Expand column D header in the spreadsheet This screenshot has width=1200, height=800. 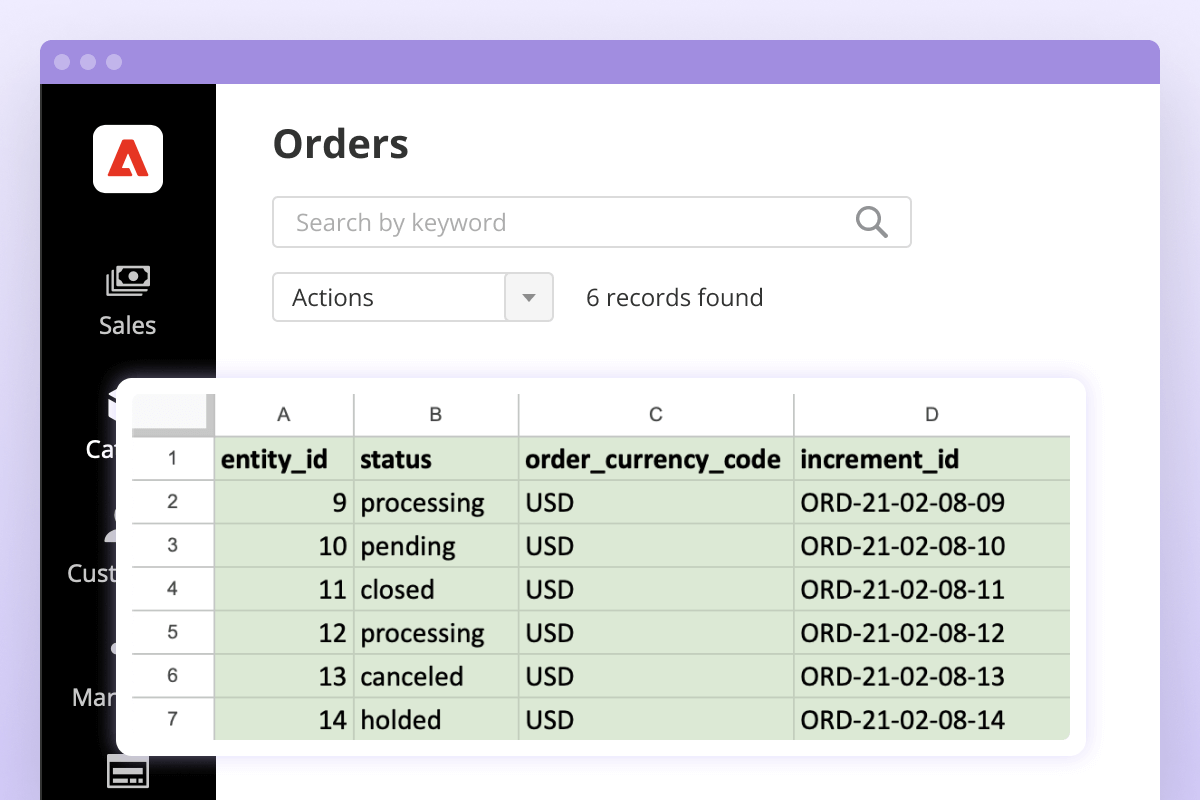tap(931, 413)
